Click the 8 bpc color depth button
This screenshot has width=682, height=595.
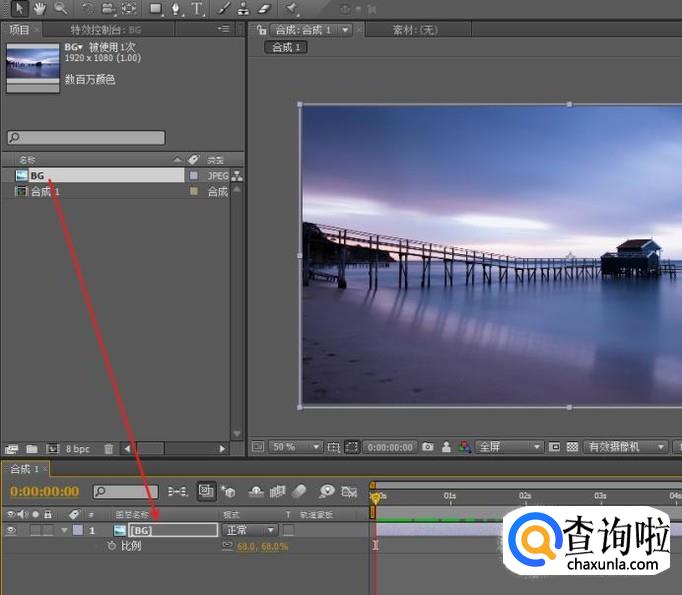click(78, 449)
